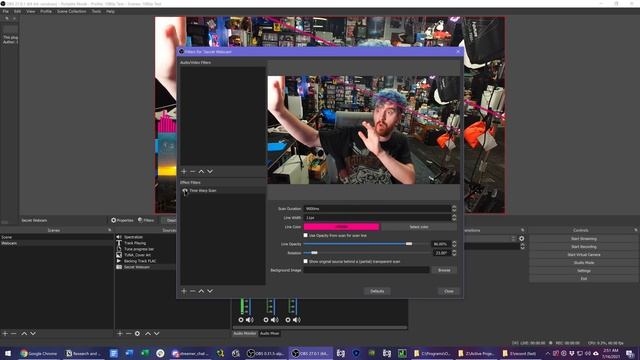Image resolution: width=640 pixels, height=360 pixels.
Task: Remove selected audio/video filter with minus icon
Action: [193, 171]
